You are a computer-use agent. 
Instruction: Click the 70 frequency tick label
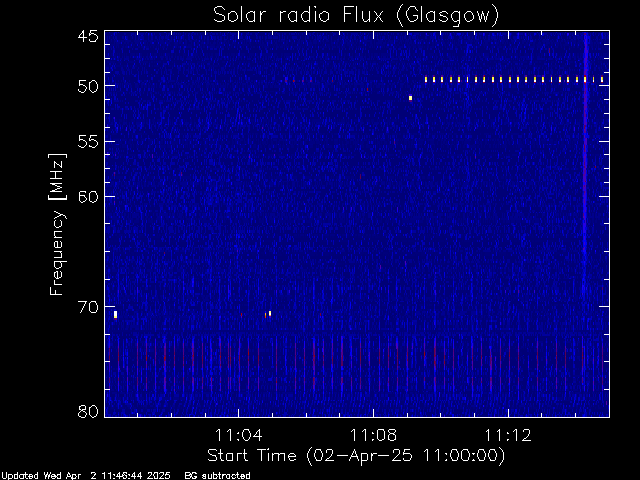point(88,307)
